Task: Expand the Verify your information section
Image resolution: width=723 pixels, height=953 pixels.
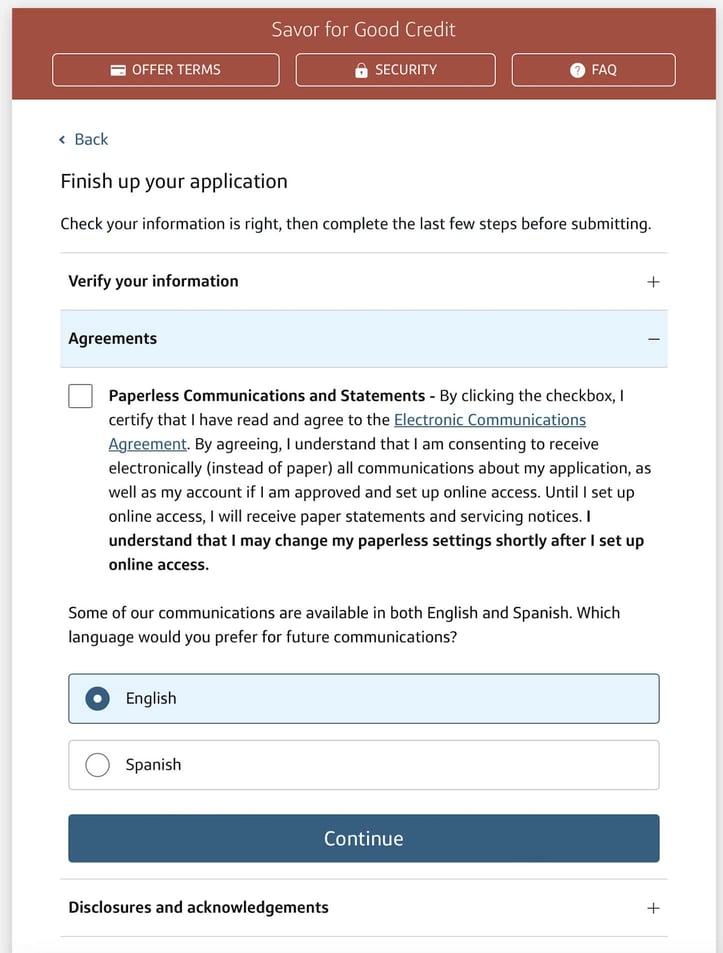Action: point(364,281)
